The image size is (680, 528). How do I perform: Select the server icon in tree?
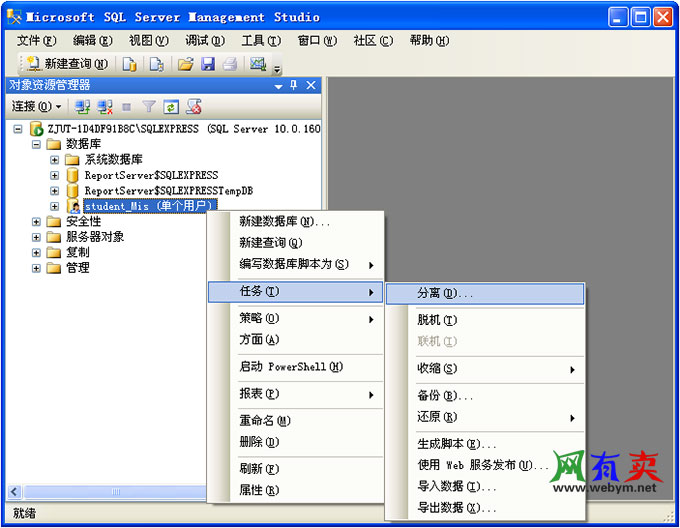tap(36, 129)
